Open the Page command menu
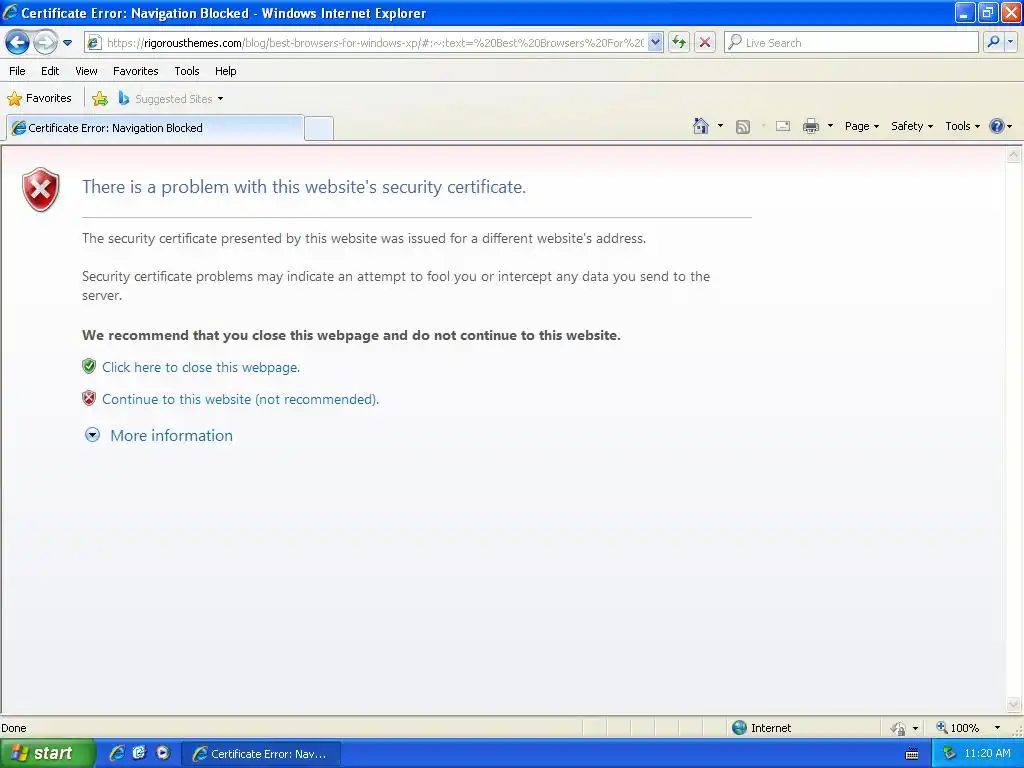Viewport: 1024px width, 768px height. (x=861, y=126)
